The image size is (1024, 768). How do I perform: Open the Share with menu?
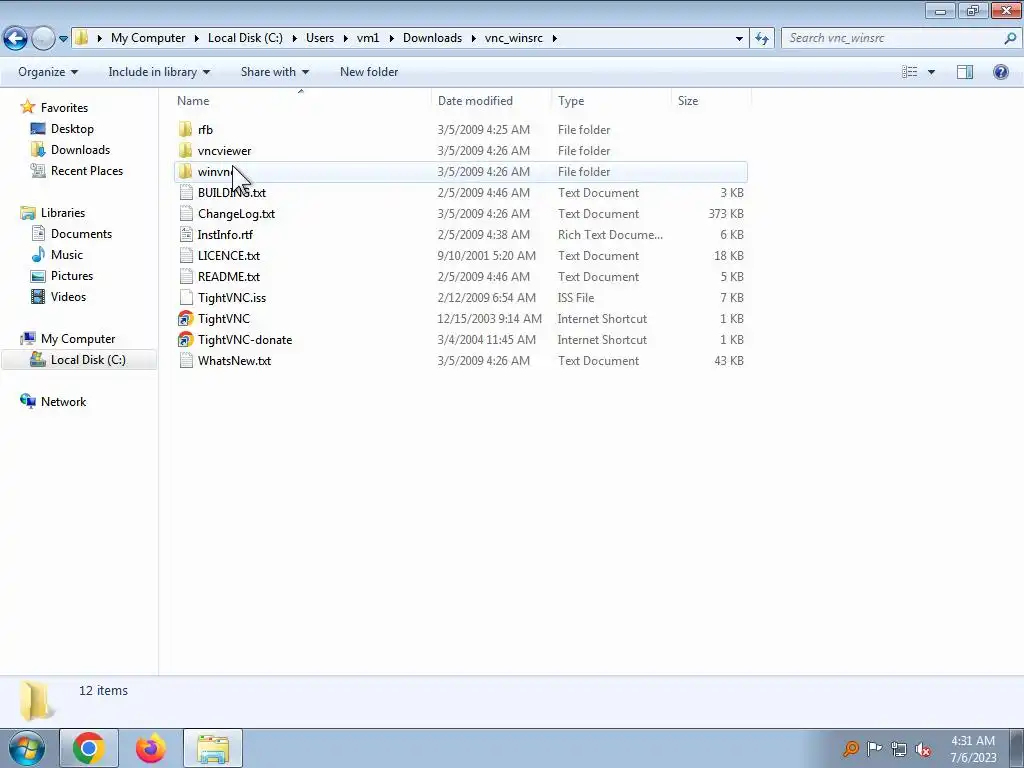274,72
